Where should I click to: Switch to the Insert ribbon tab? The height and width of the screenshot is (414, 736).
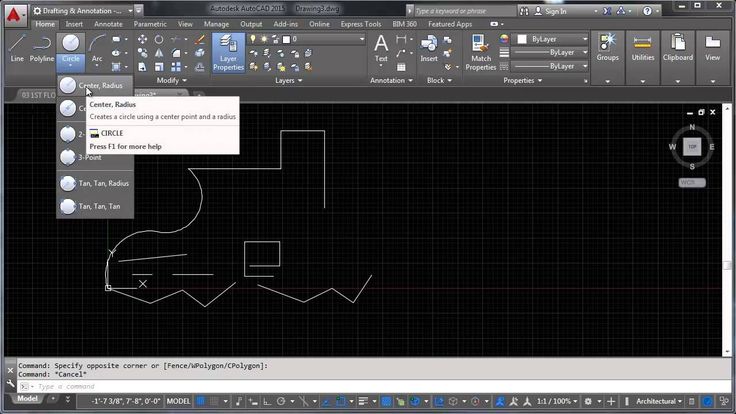tap(74, 24)
